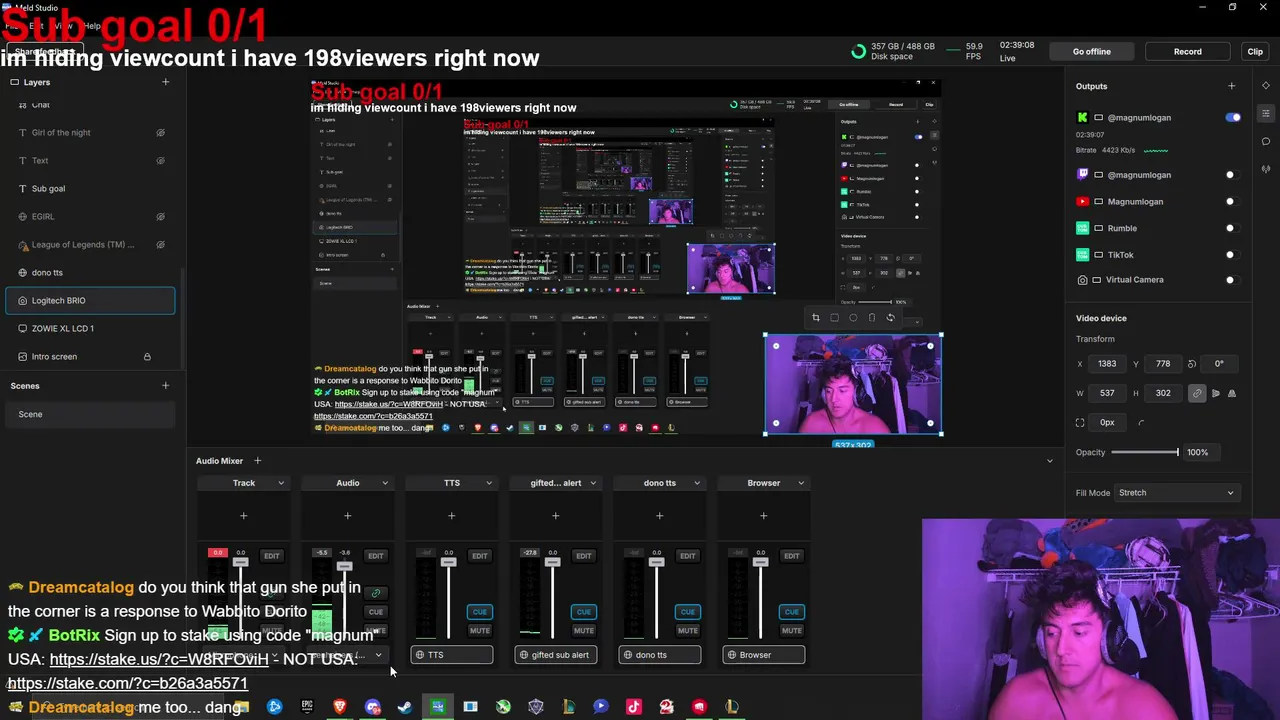The image size is (1280, 720).
Task: Click the Record button
Action: (x=1188, y=51)
